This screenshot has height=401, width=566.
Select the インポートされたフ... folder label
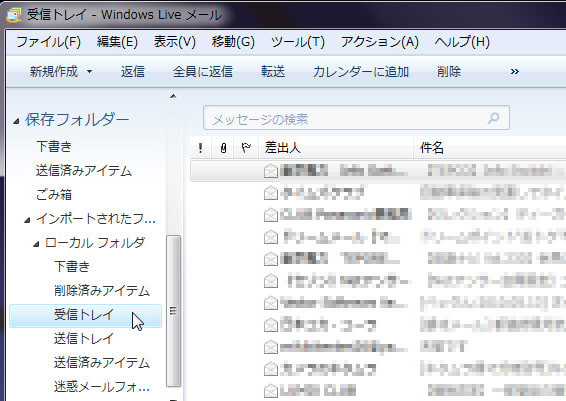pyautogui.click(x=96, y=218)
